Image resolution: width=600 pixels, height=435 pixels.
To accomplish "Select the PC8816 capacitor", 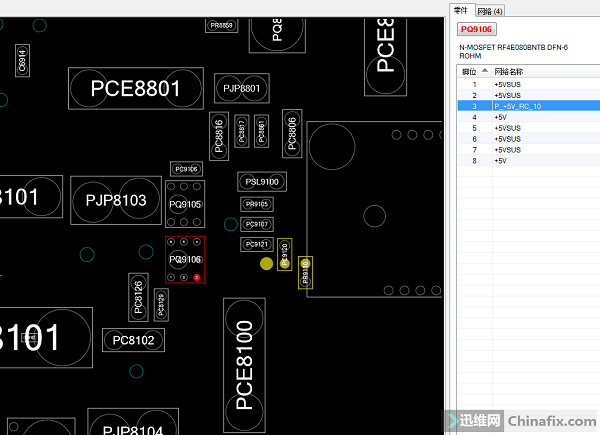I will point(219,134).
